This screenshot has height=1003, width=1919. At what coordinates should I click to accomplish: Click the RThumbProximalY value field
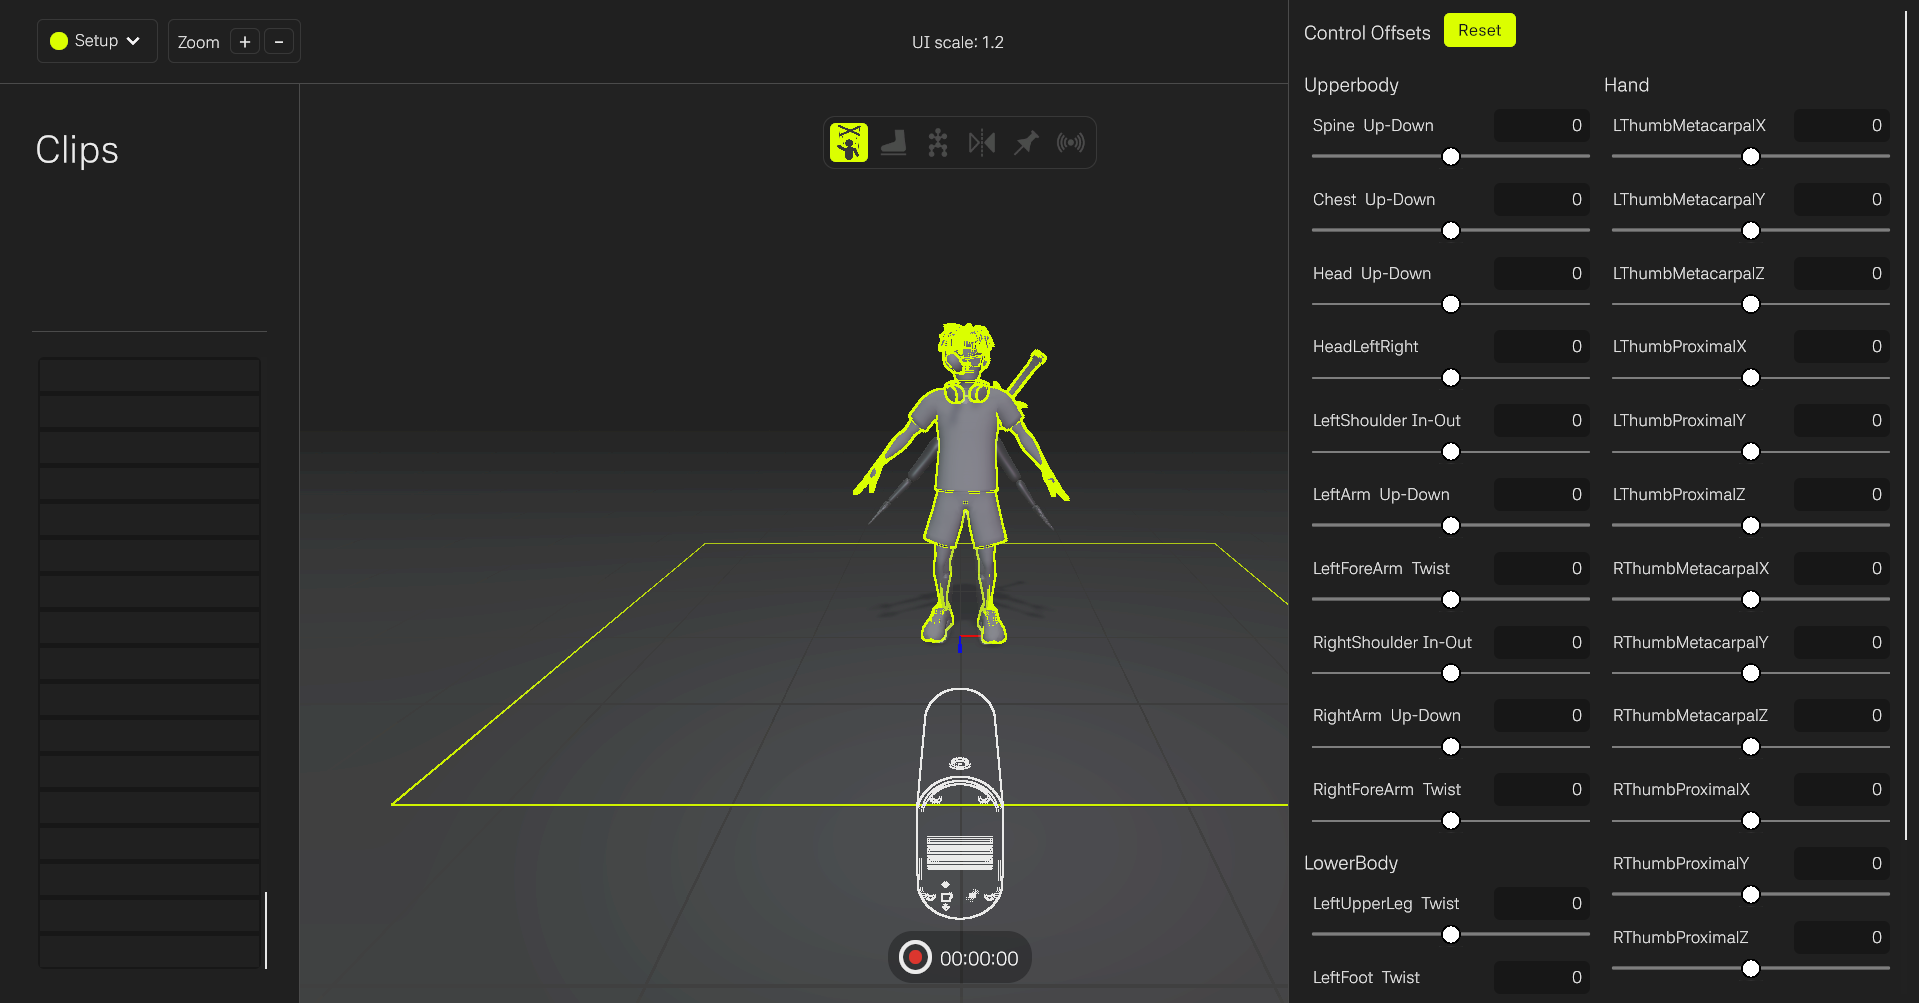1841,864
